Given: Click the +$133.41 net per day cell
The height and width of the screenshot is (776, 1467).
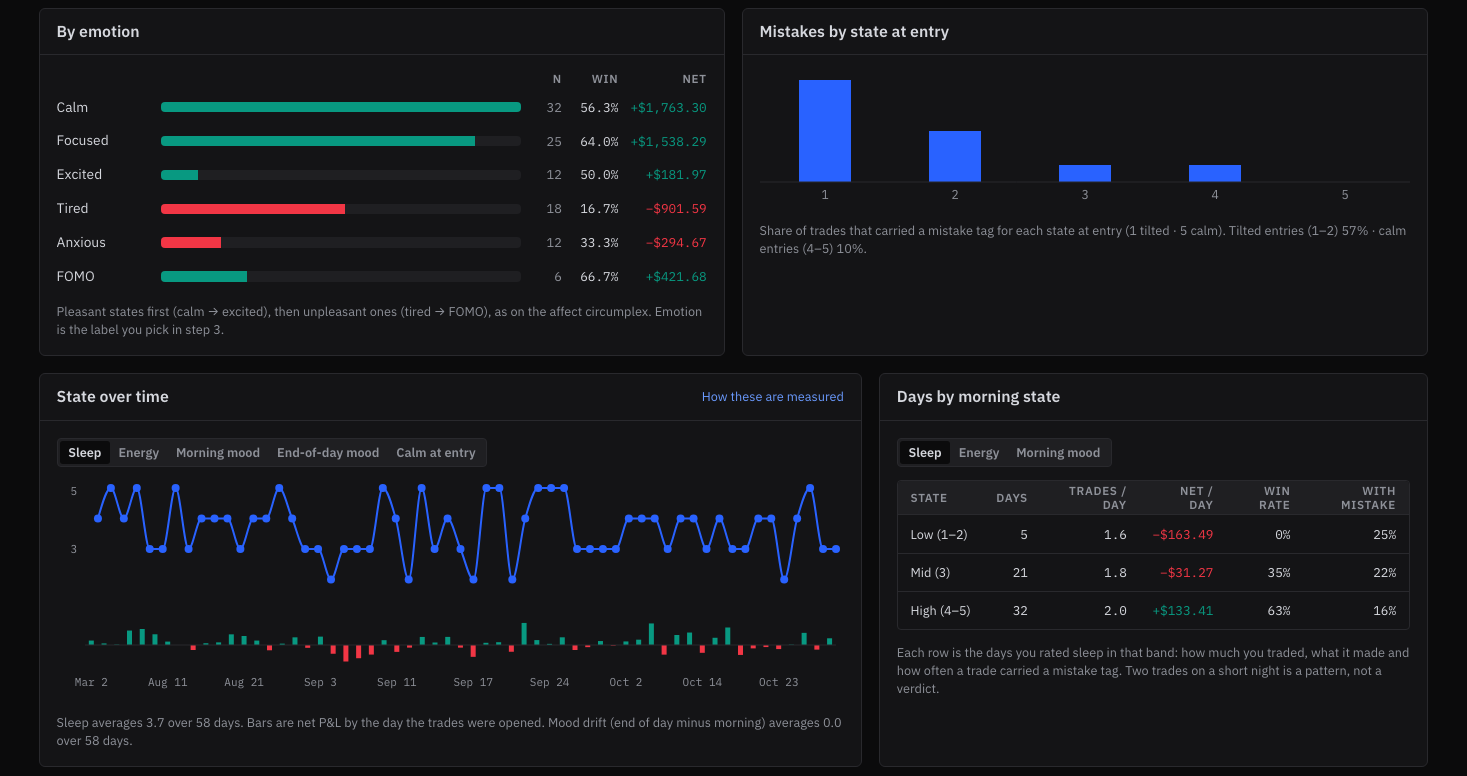Looking at the screenshot, I should pyautogui.click(x=1182, y=611).
